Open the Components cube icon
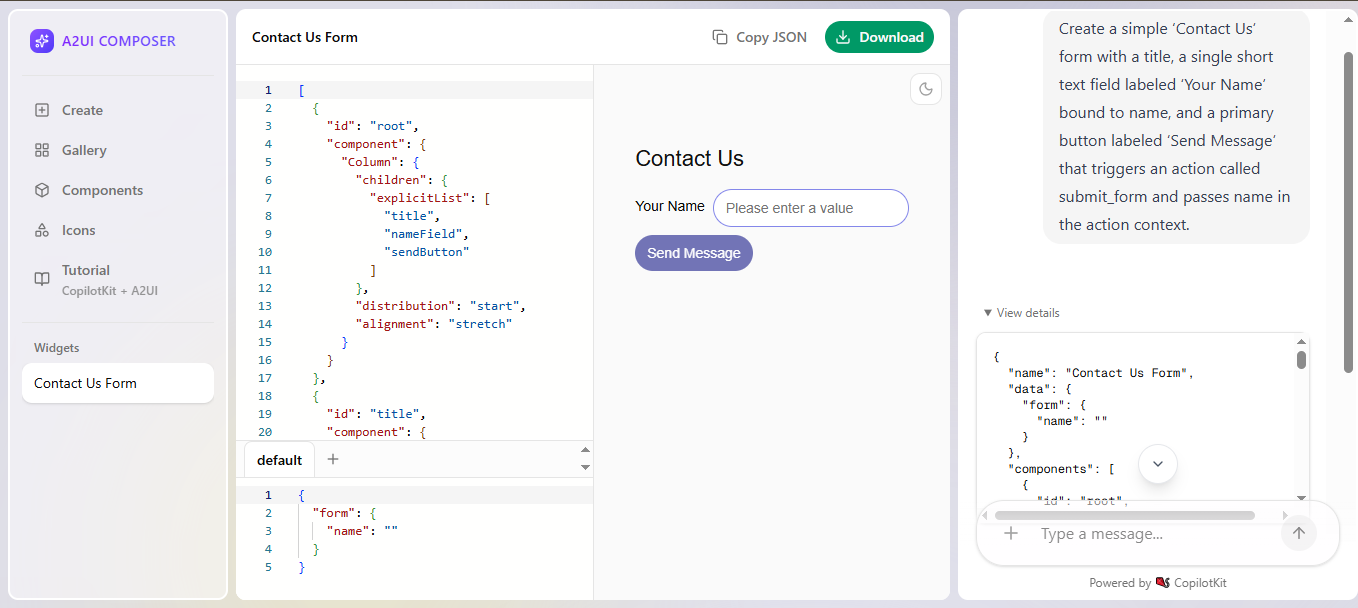Image resolution: width=1358 pixels, height=608 pixels. click(42, 190)
